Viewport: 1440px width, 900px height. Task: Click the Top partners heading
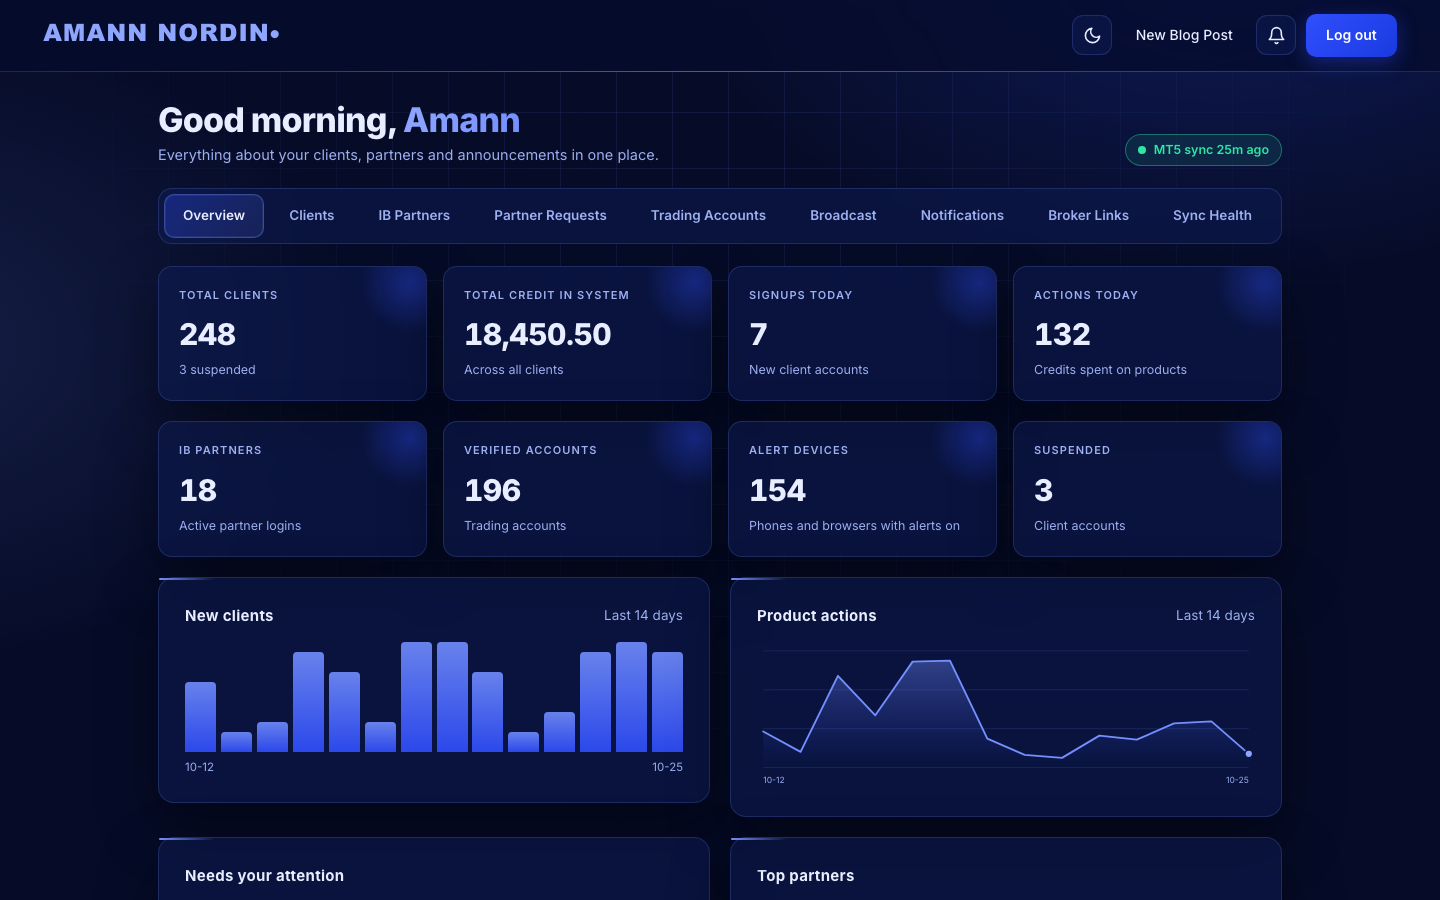coord(805,876)
